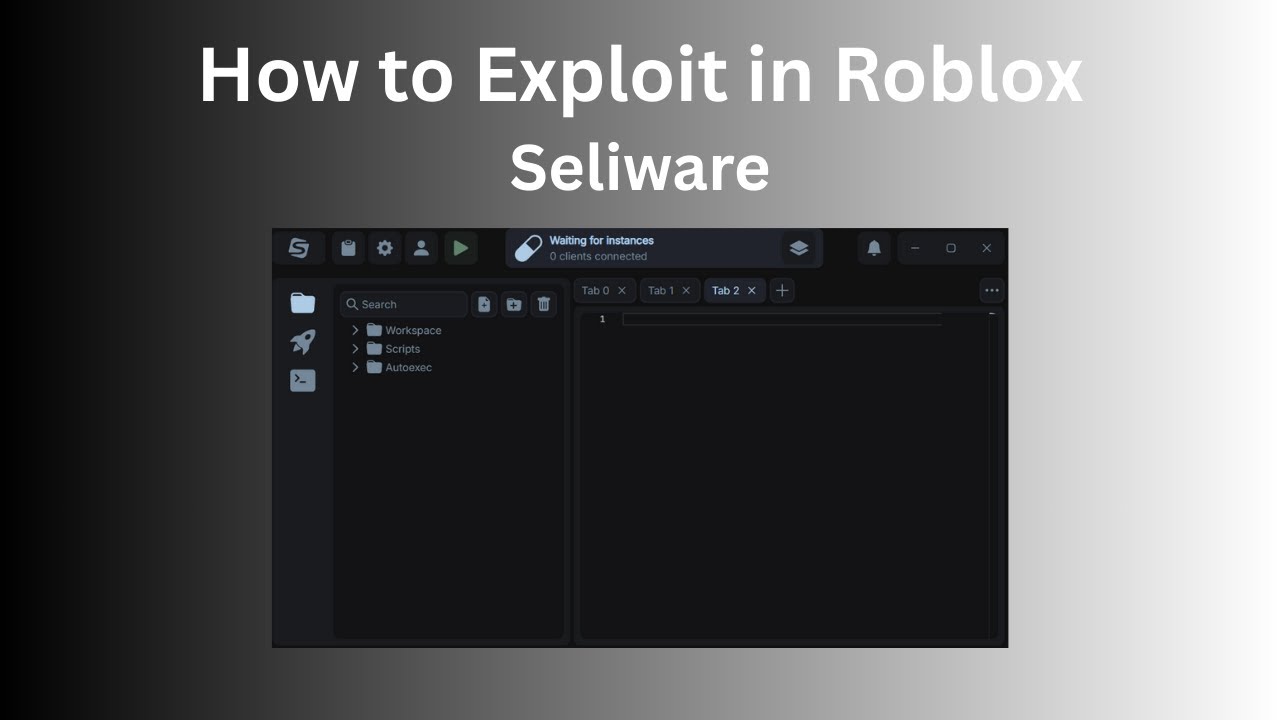Click the Seliware logo icon
Viewport: 1280px width, 720px height.
[x=298, y=248]
